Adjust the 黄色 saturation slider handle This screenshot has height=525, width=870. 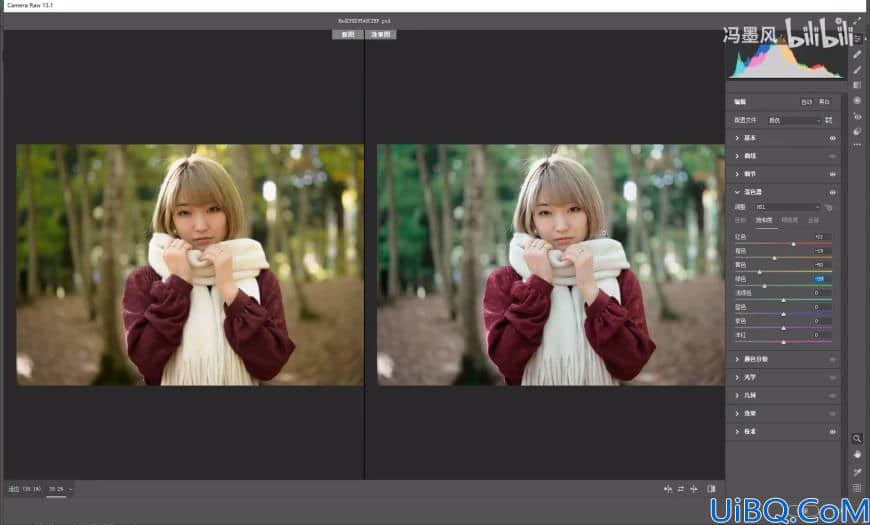[x=760, y=272]
